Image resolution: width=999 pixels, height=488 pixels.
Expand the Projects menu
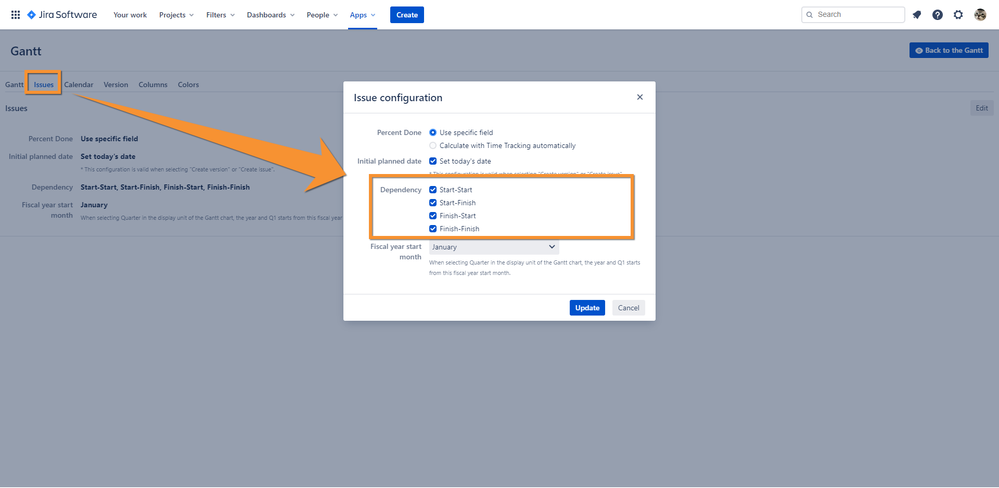(x=176, y=15)
